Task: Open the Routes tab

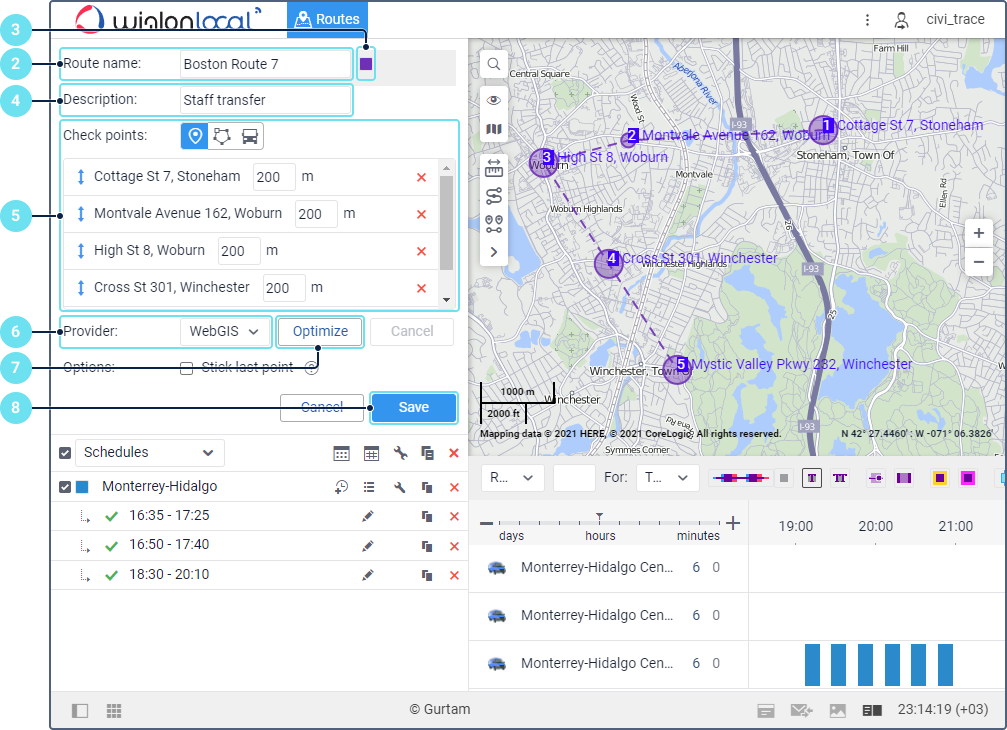Action: pyautogui.click(x=328, y=19)
